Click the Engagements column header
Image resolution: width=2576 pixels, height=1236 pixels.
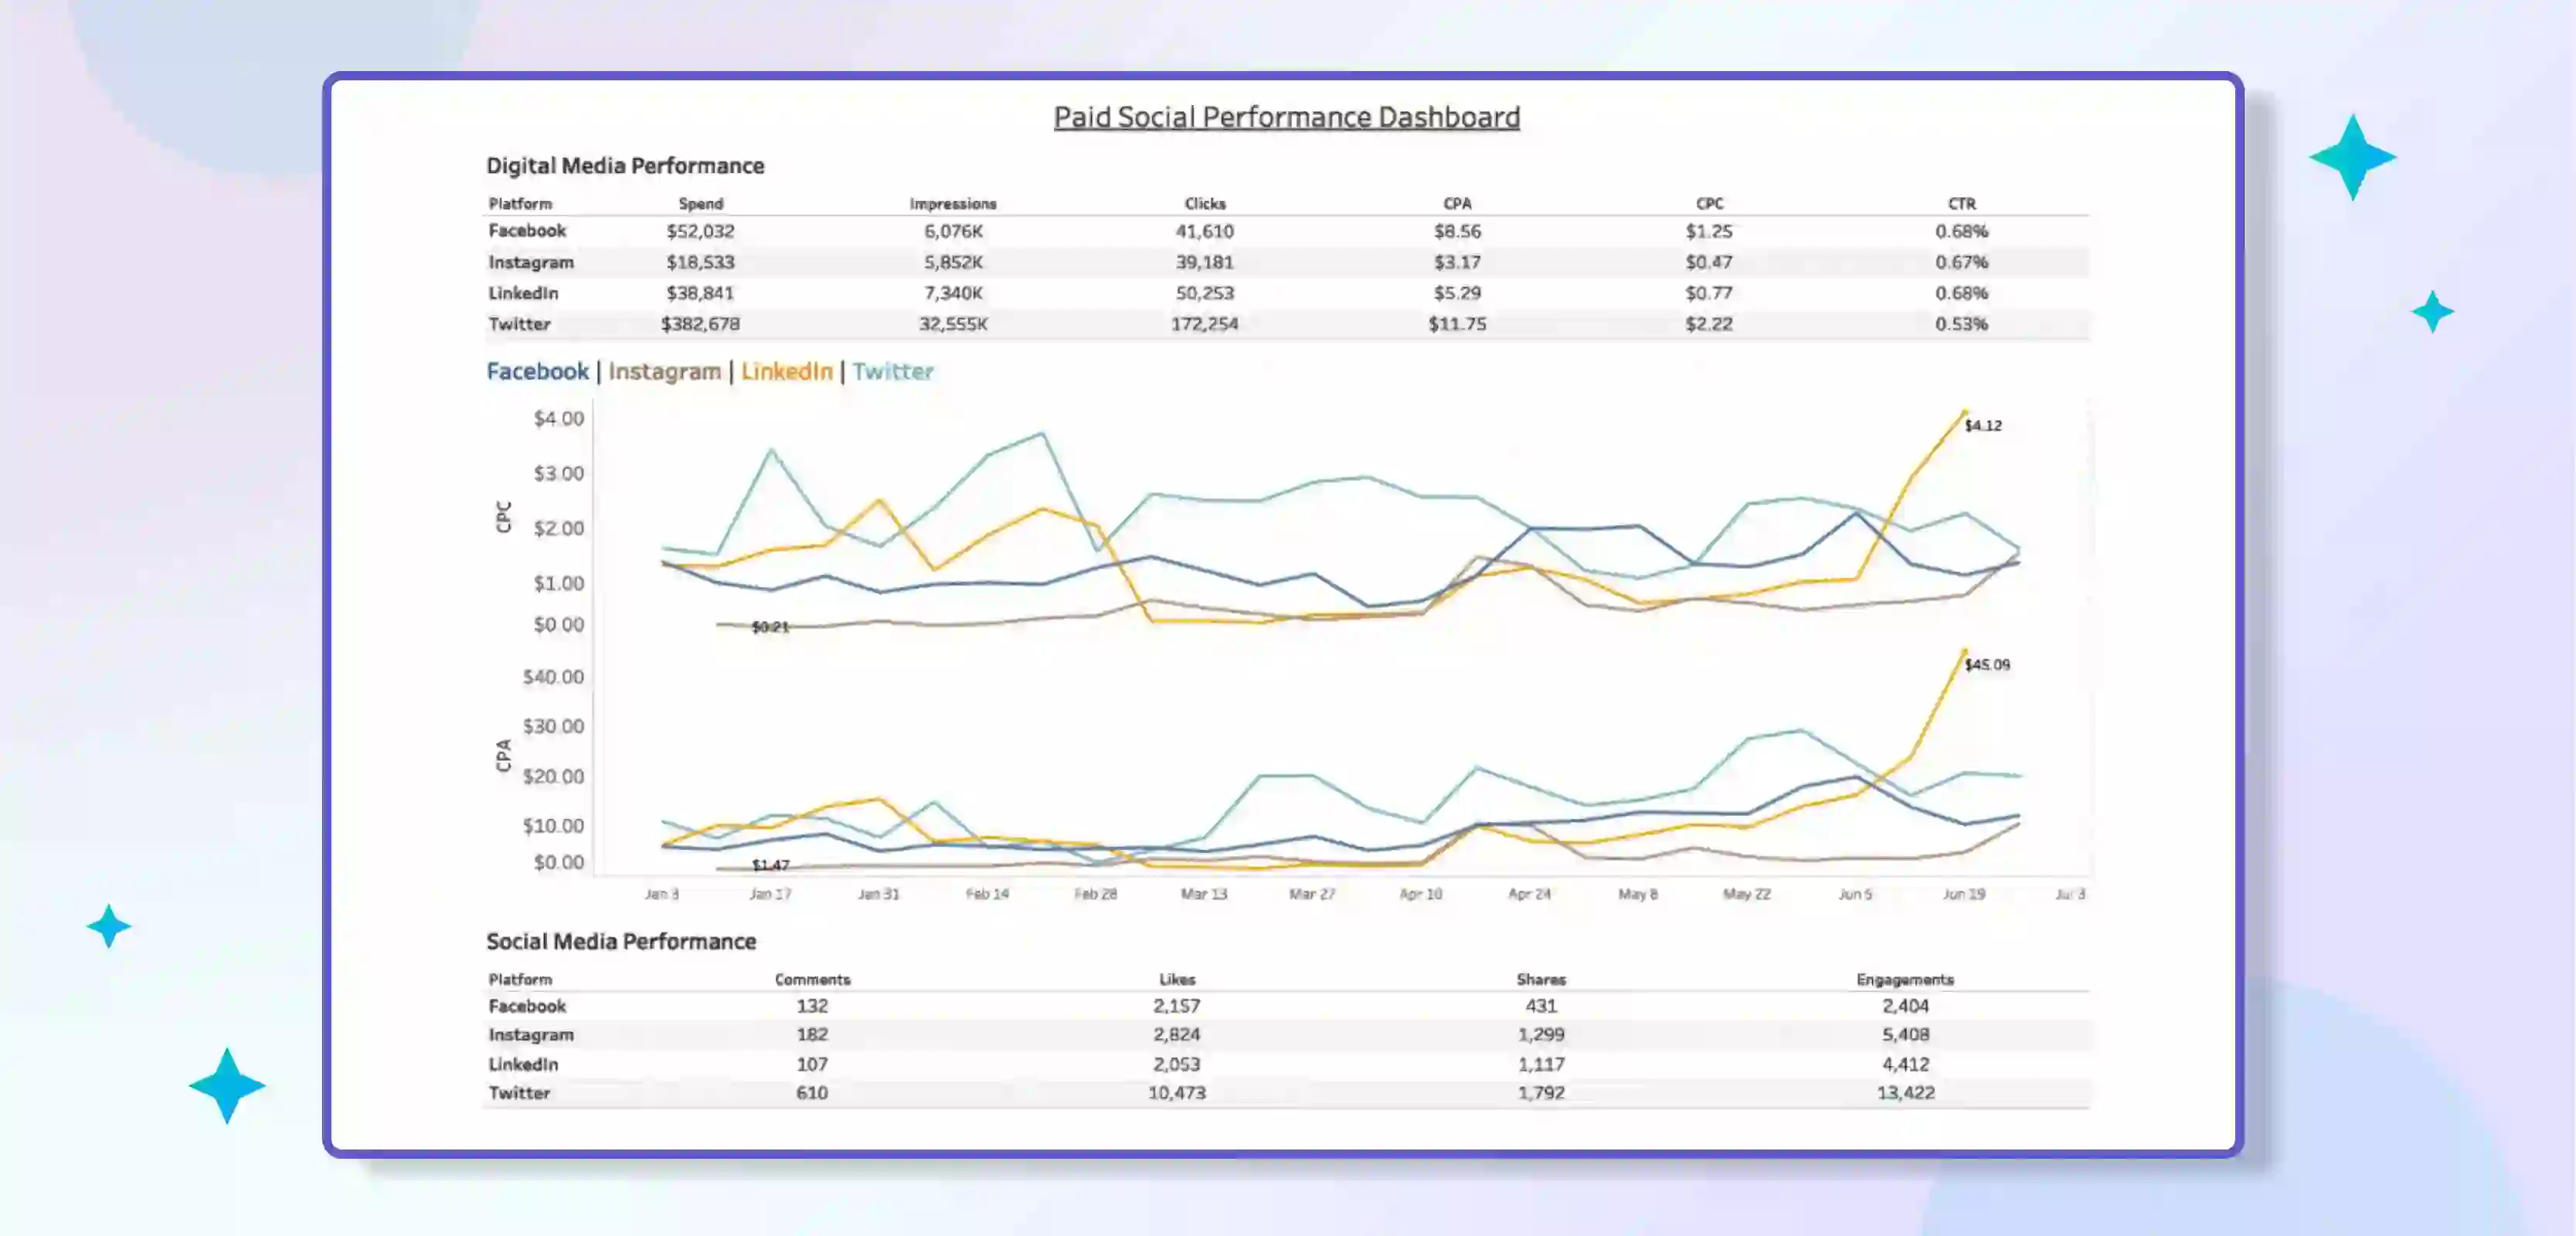click(1905, 979)
